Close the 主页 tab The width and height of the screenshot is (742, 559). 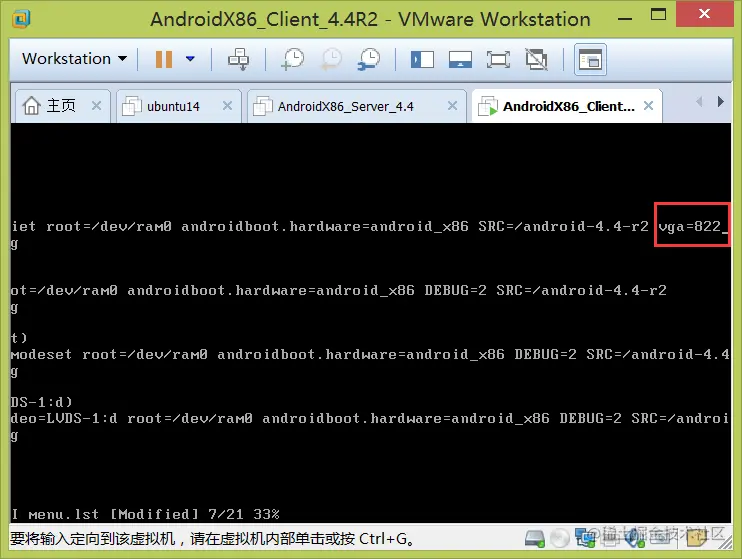pos(97,106)
